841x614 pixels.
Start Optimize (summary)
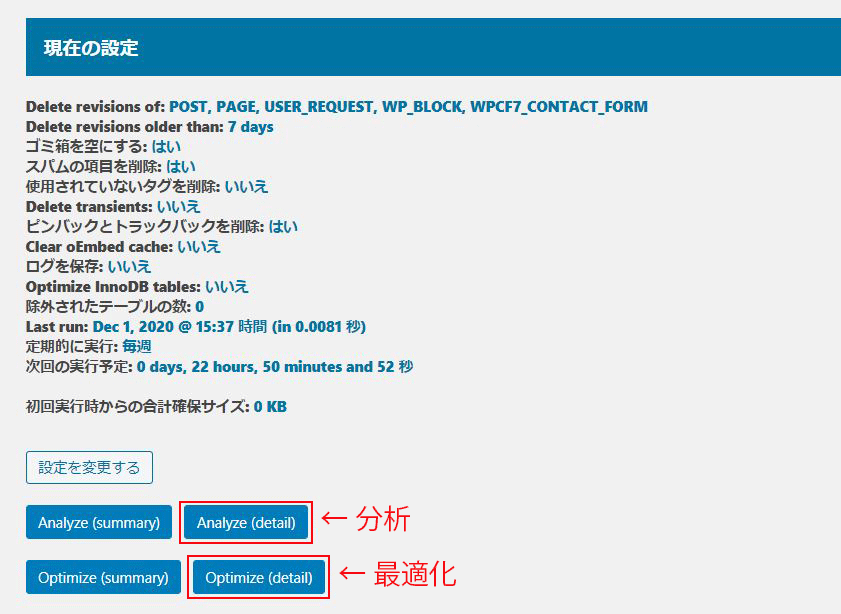[x=103, y=578]
